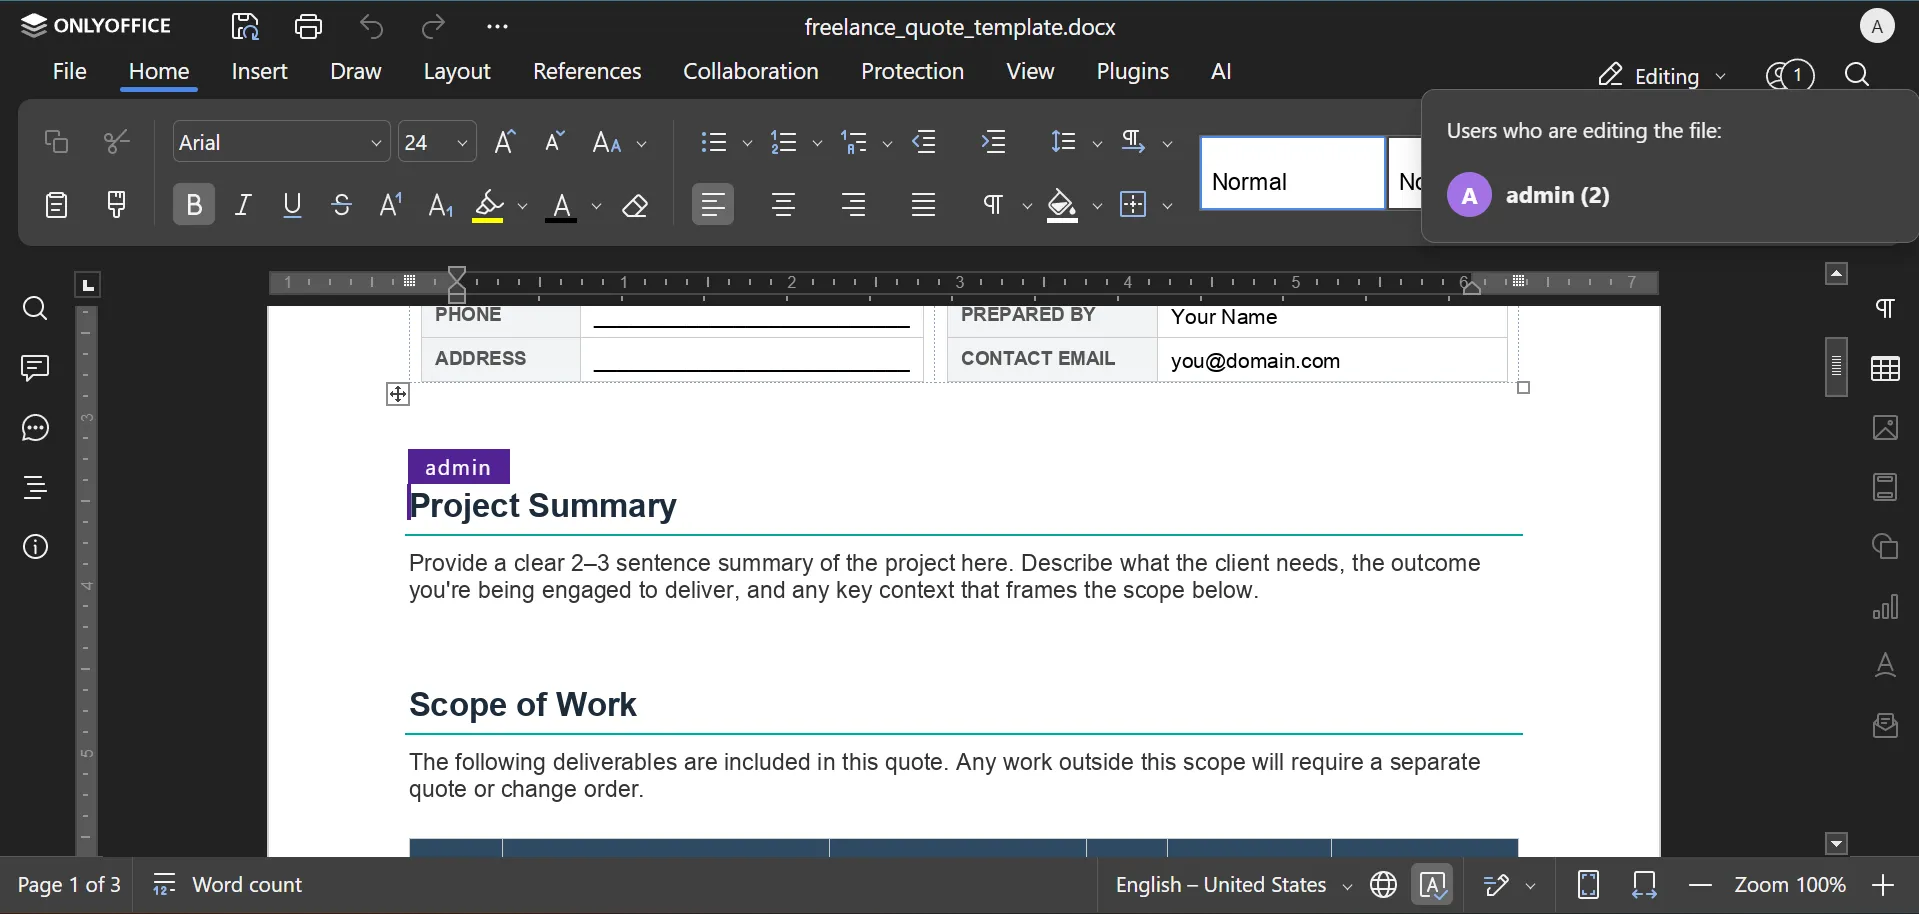1919x914 pixels.
Task: Switch to the Insert tab
Action: pyautogui.click(x=260, y=72)
